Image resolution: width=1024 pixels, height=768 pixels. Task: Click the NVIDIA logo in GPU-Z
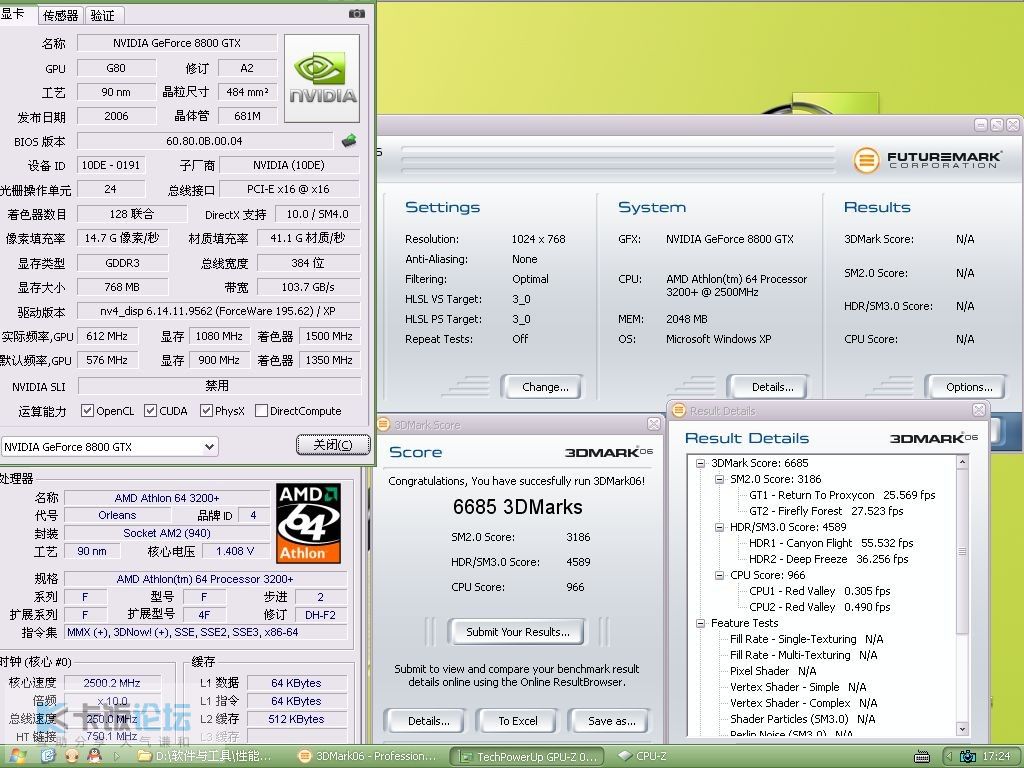[x=322, y=78]
